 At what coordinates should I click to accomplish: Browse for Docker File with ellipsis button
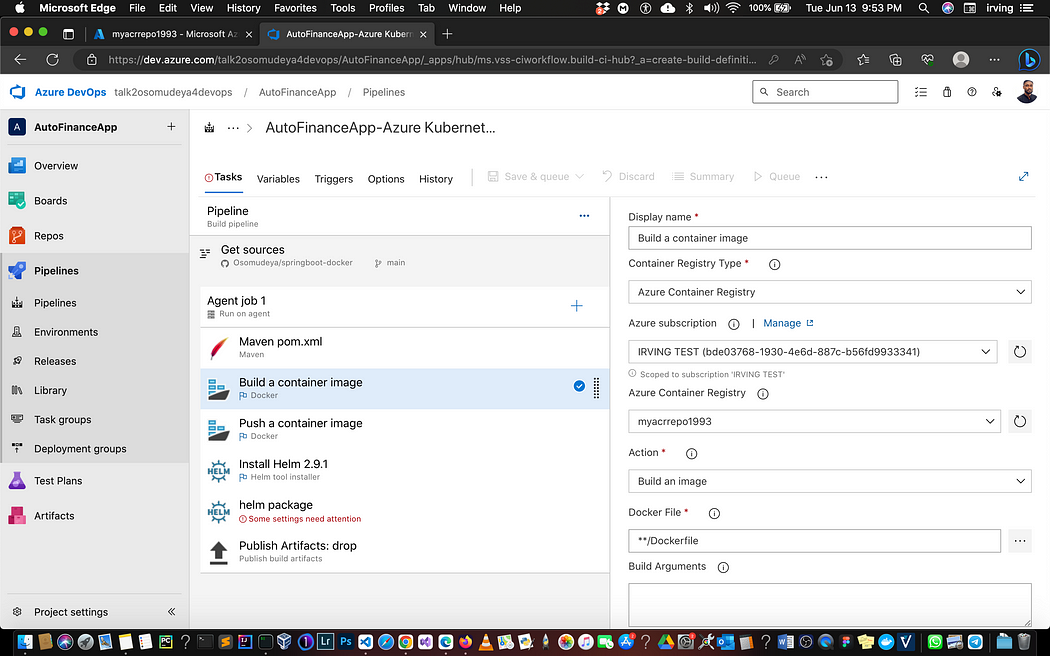[x=1019, y=541]
